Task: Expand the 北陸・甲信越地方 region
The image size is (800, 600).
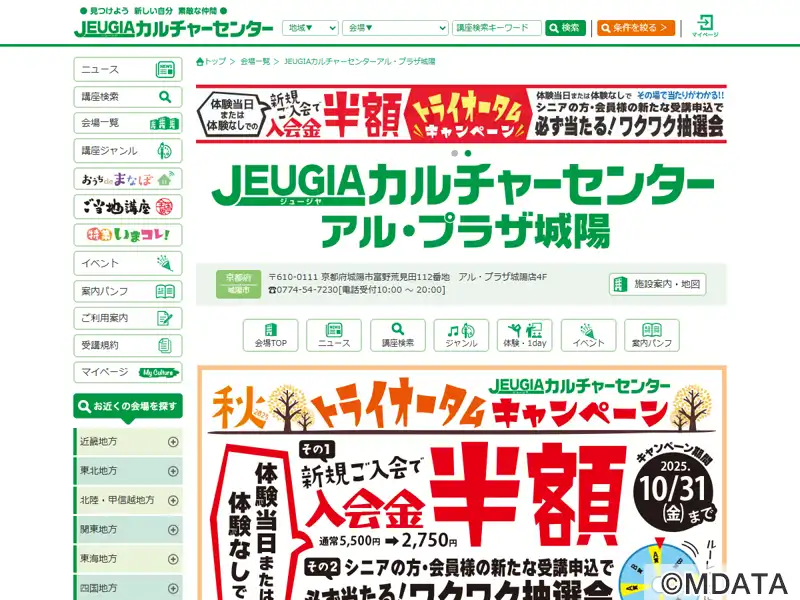Action: [x=128, y=500]
